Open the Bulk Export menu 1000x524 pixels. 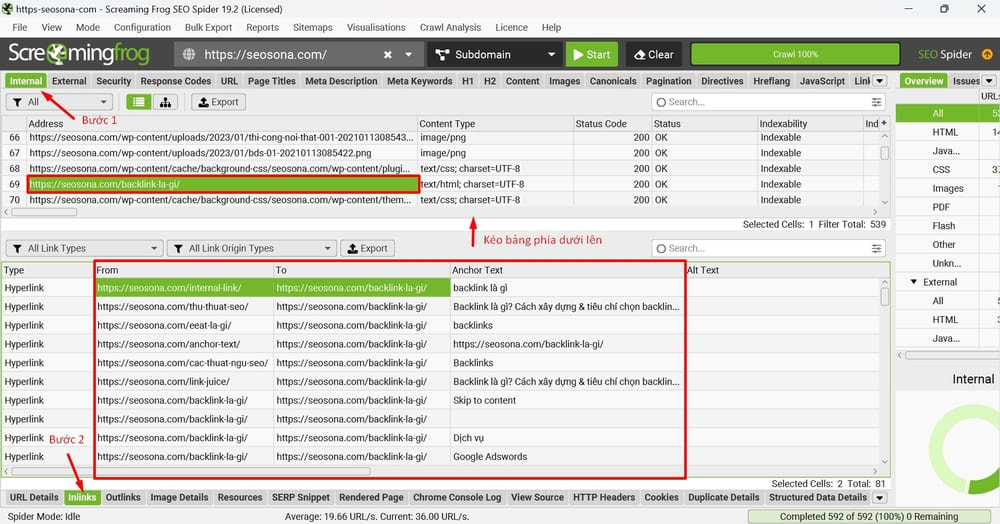point(209,27)
